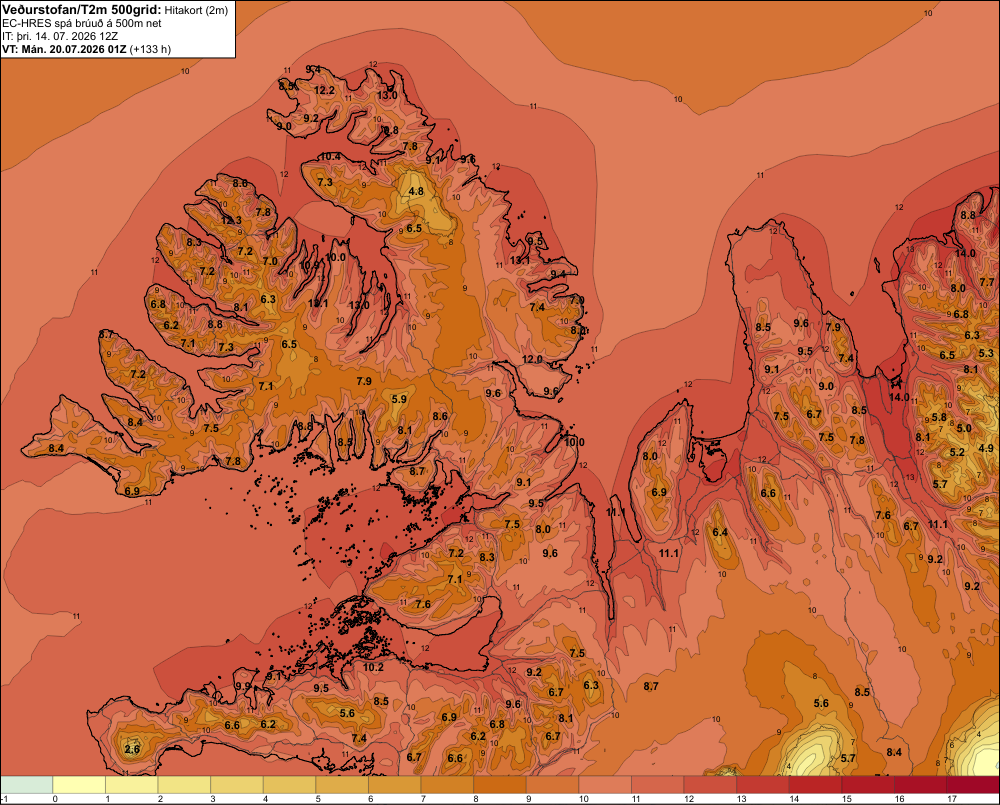This screenshot has width=1000, height=805.
Task: Click the 5.9 temperature value
Action: [399, 399]
